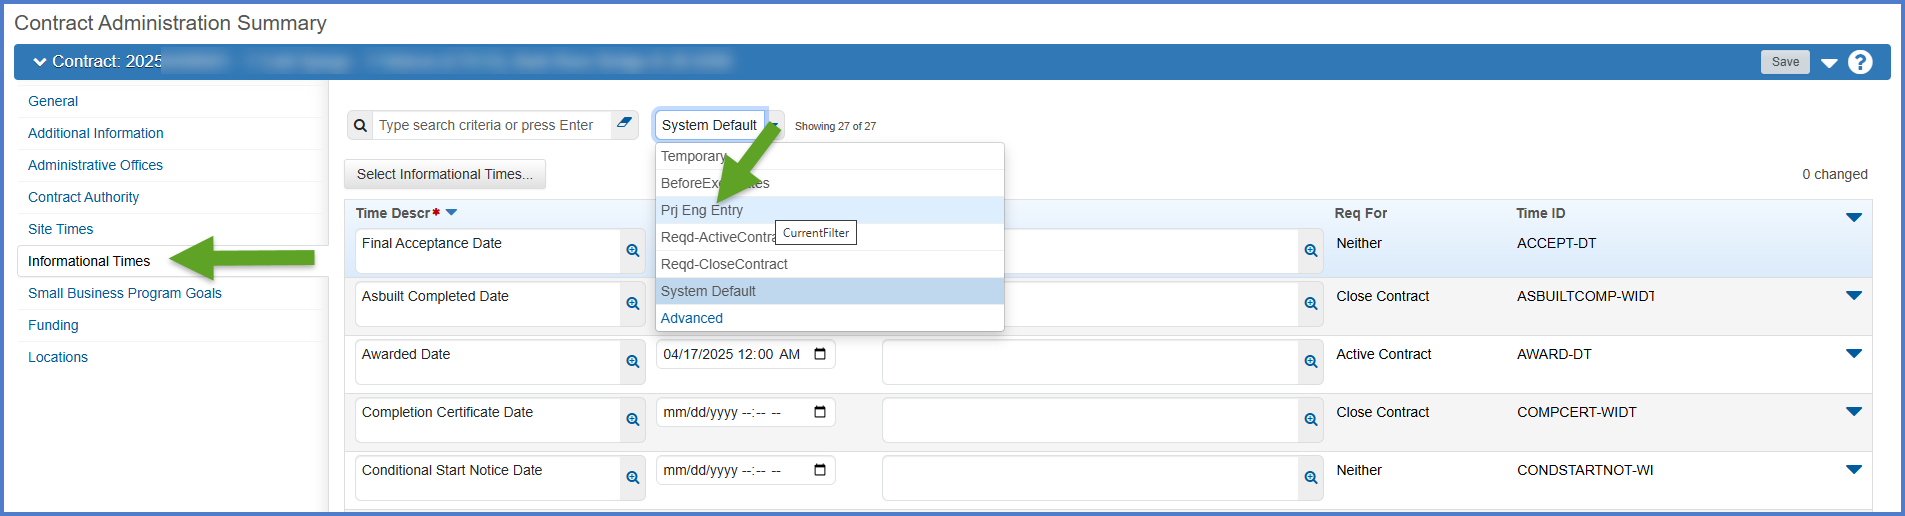Open calendar picker for Awarded Date

(x=820, y=354)
